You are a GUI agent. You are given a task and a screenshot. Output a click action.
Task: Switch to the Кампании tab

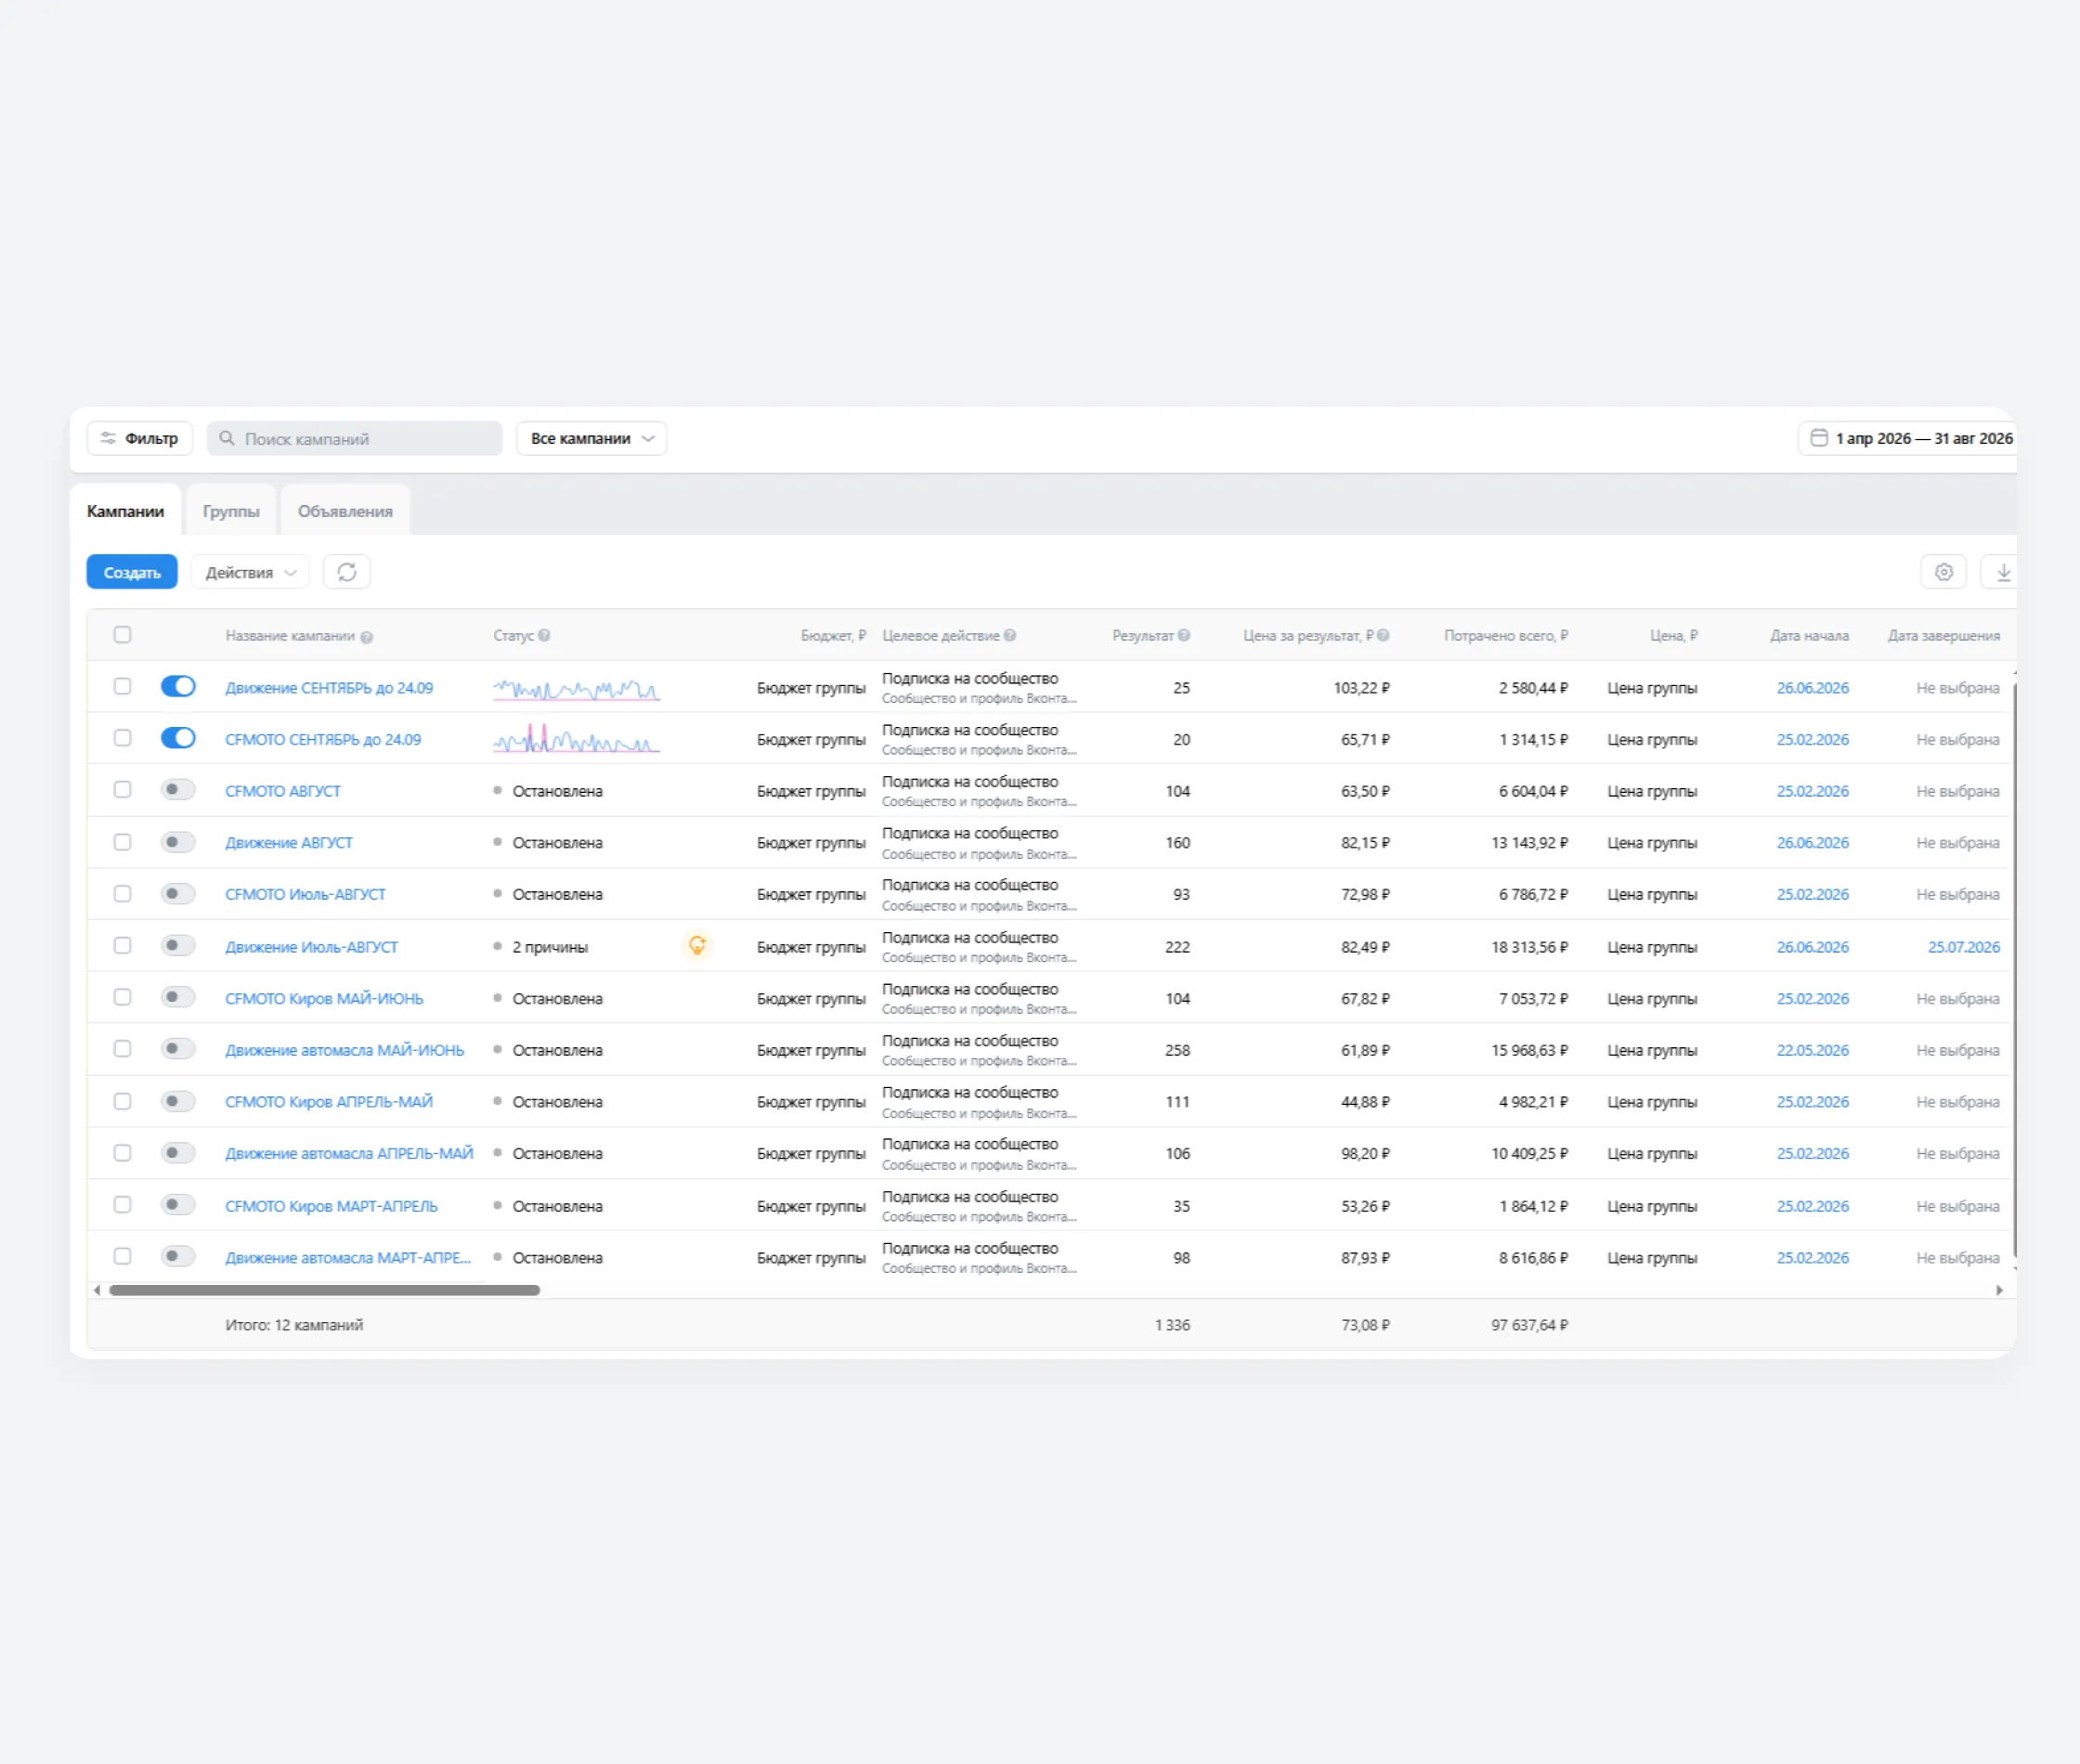(x=125, y=511)
